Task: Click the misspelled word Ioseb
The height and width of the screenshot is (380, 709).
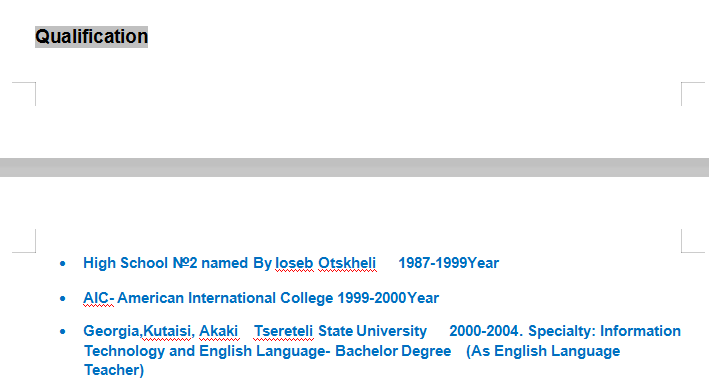Action: click(x=294, y=263)
